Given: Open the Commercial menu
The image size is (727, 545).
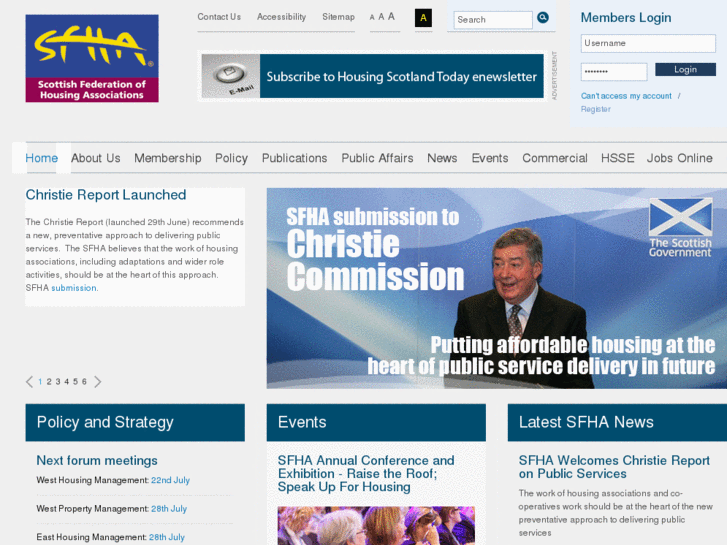Looking at the screenshot, I should tap(555, 158).
